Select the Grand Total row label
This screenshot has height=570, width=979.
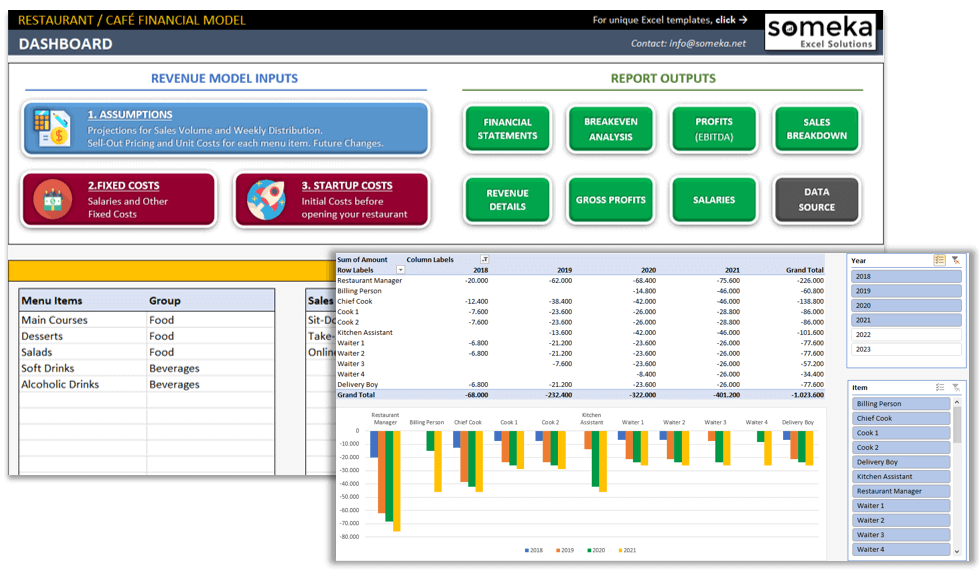356,395
